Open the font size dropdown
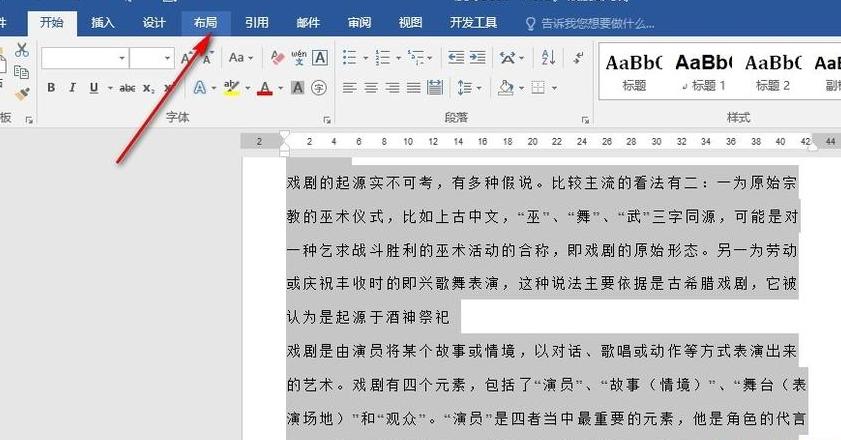This screenshot has height=440, width=841. 167,58
